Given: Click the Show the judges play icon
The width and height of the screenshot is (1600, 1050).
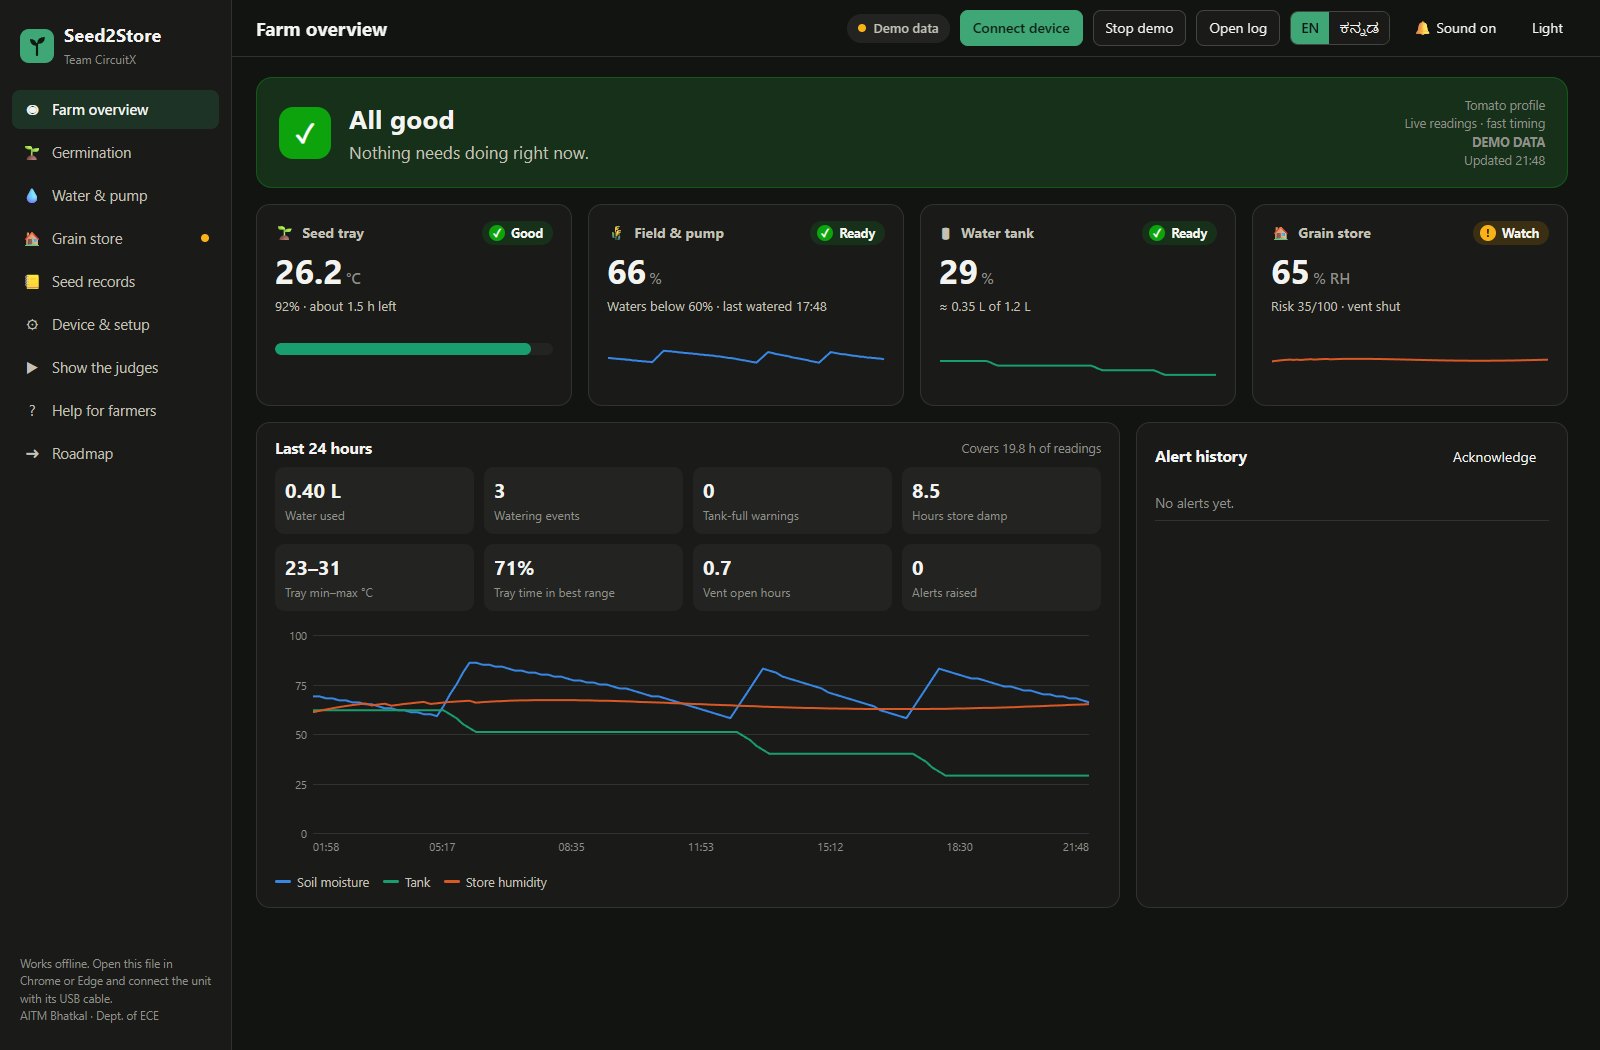Looking at the screenshot, I should 32,368.
